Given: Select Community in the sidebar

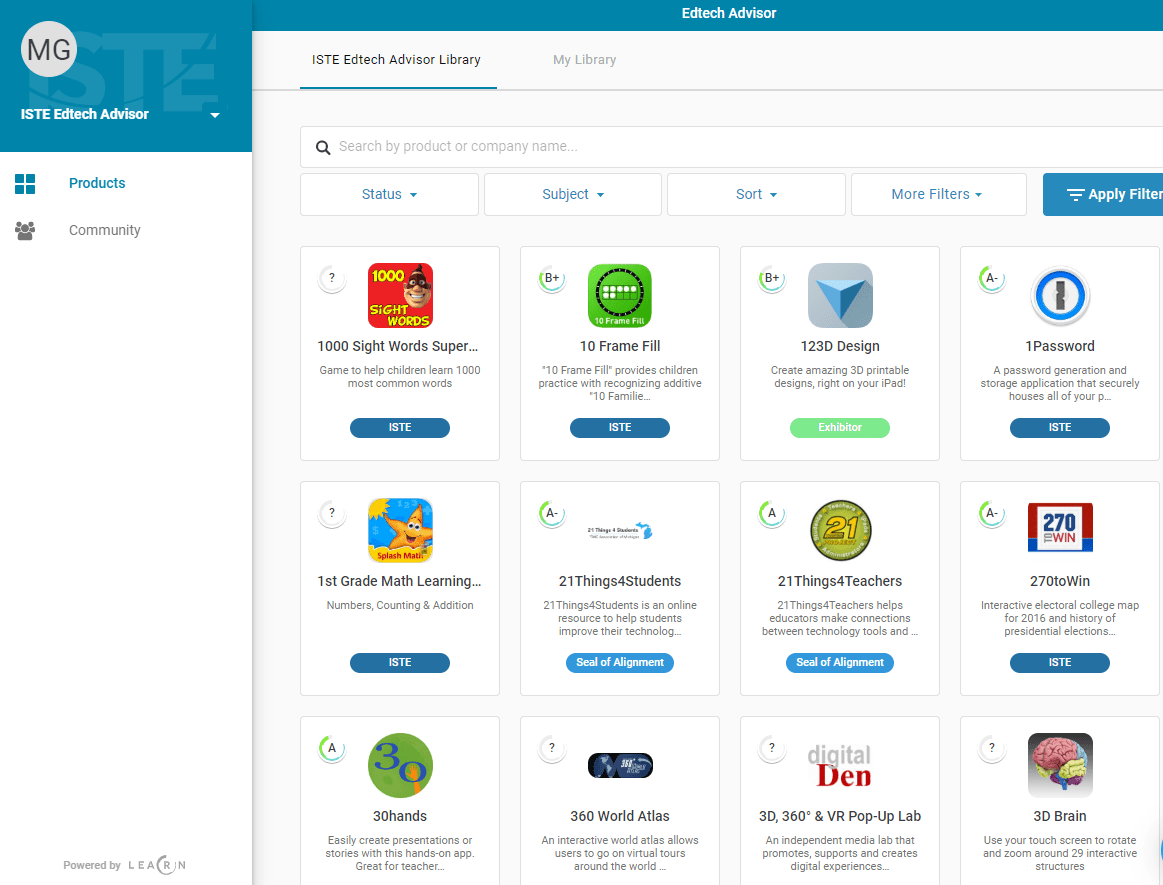Looking at the screenshot, I should 105,231.
